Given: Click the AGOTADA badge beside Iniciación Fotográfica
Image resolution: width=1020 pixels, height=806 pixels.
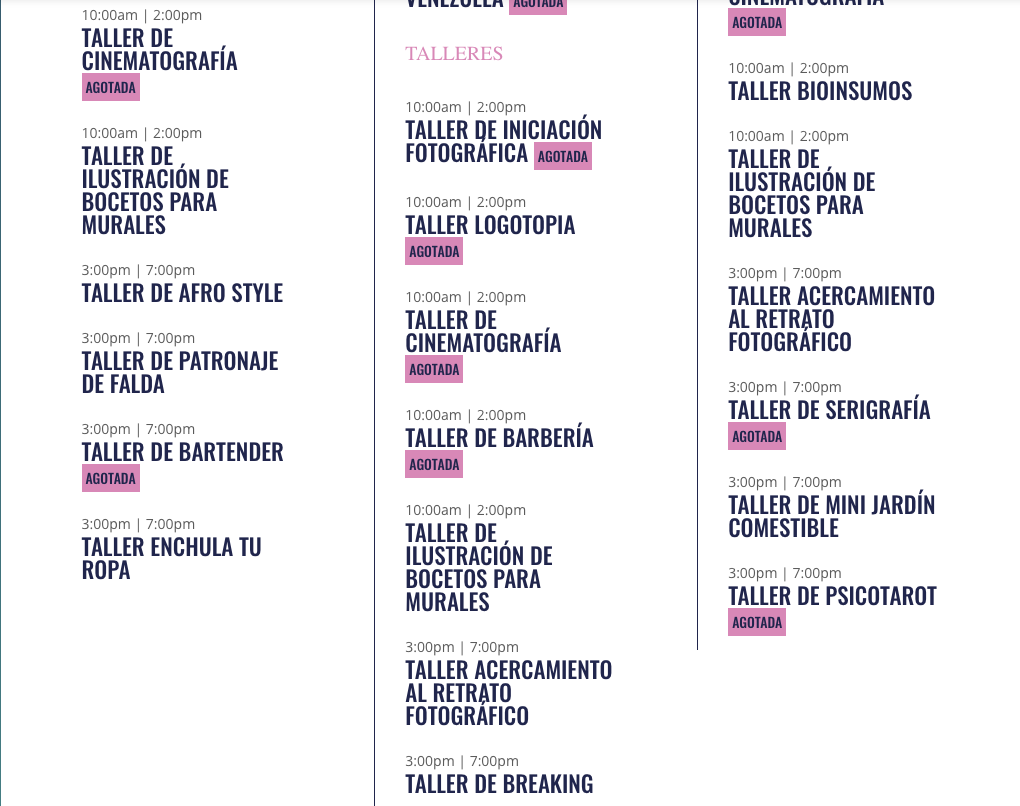Looking at the screenshot, I should (x=562, y=156).
